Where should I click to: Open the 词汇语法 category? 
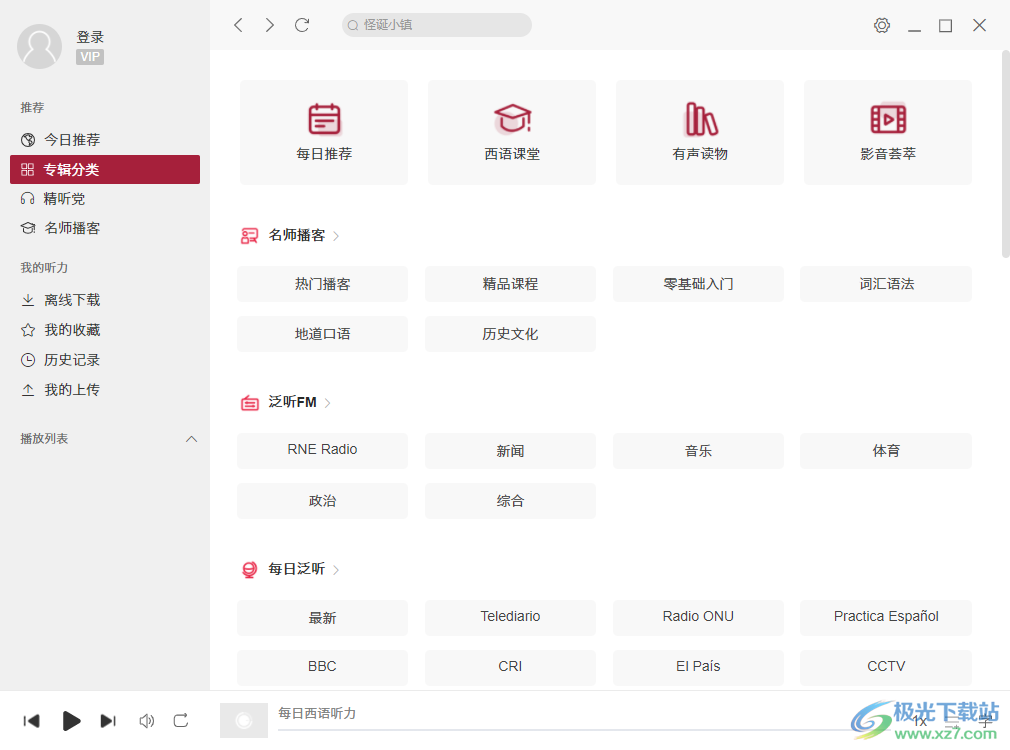(886, 284)
